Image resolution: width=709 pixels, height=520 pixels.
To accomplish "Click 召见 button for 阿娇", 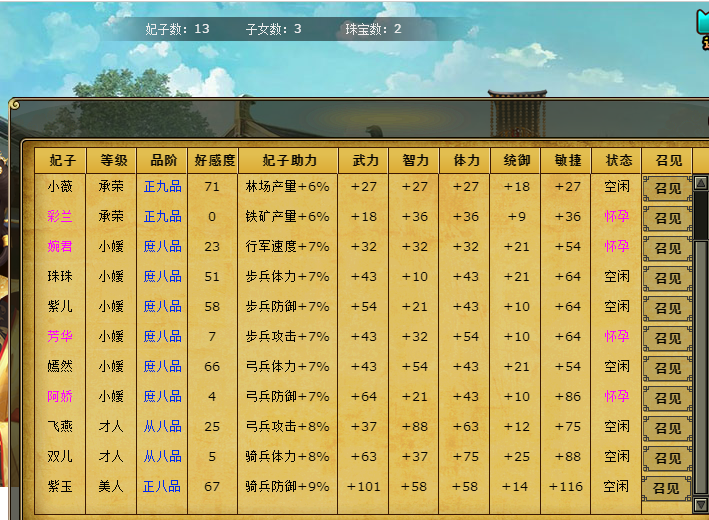I will (667, 398).
